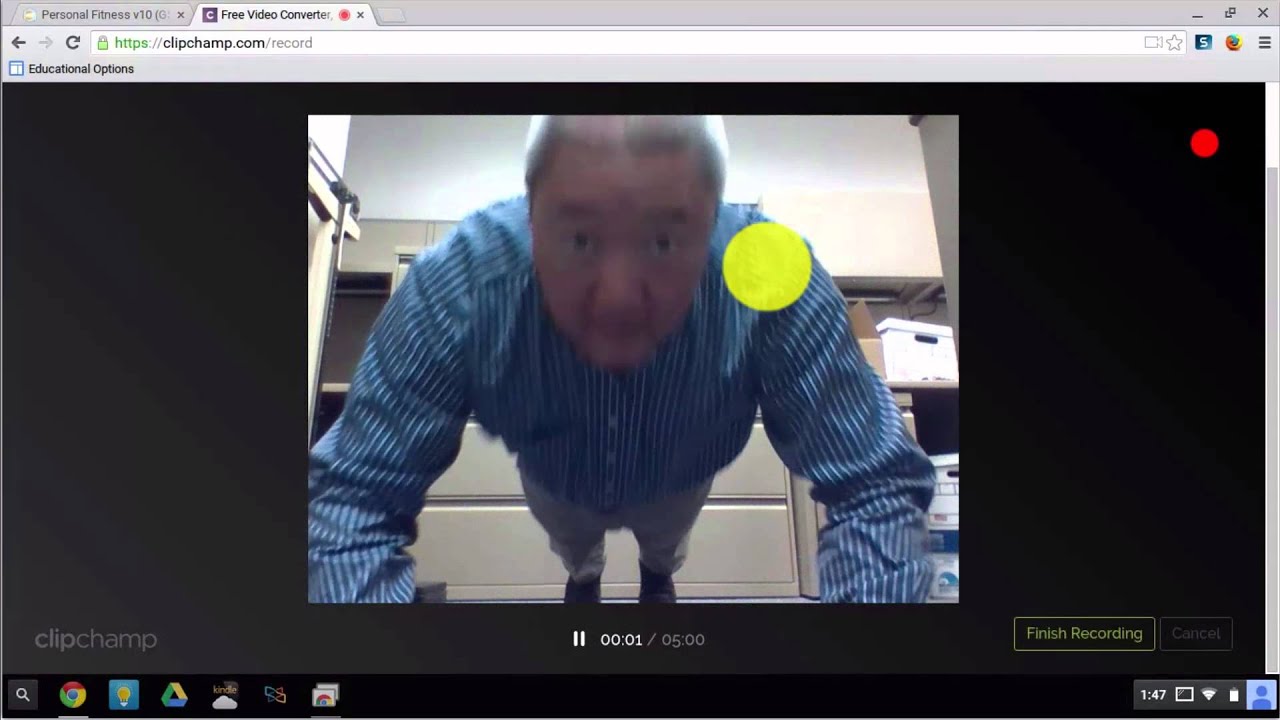Click the Finish Recording button
The image size is (1280, 720).
coord(1084,634)
